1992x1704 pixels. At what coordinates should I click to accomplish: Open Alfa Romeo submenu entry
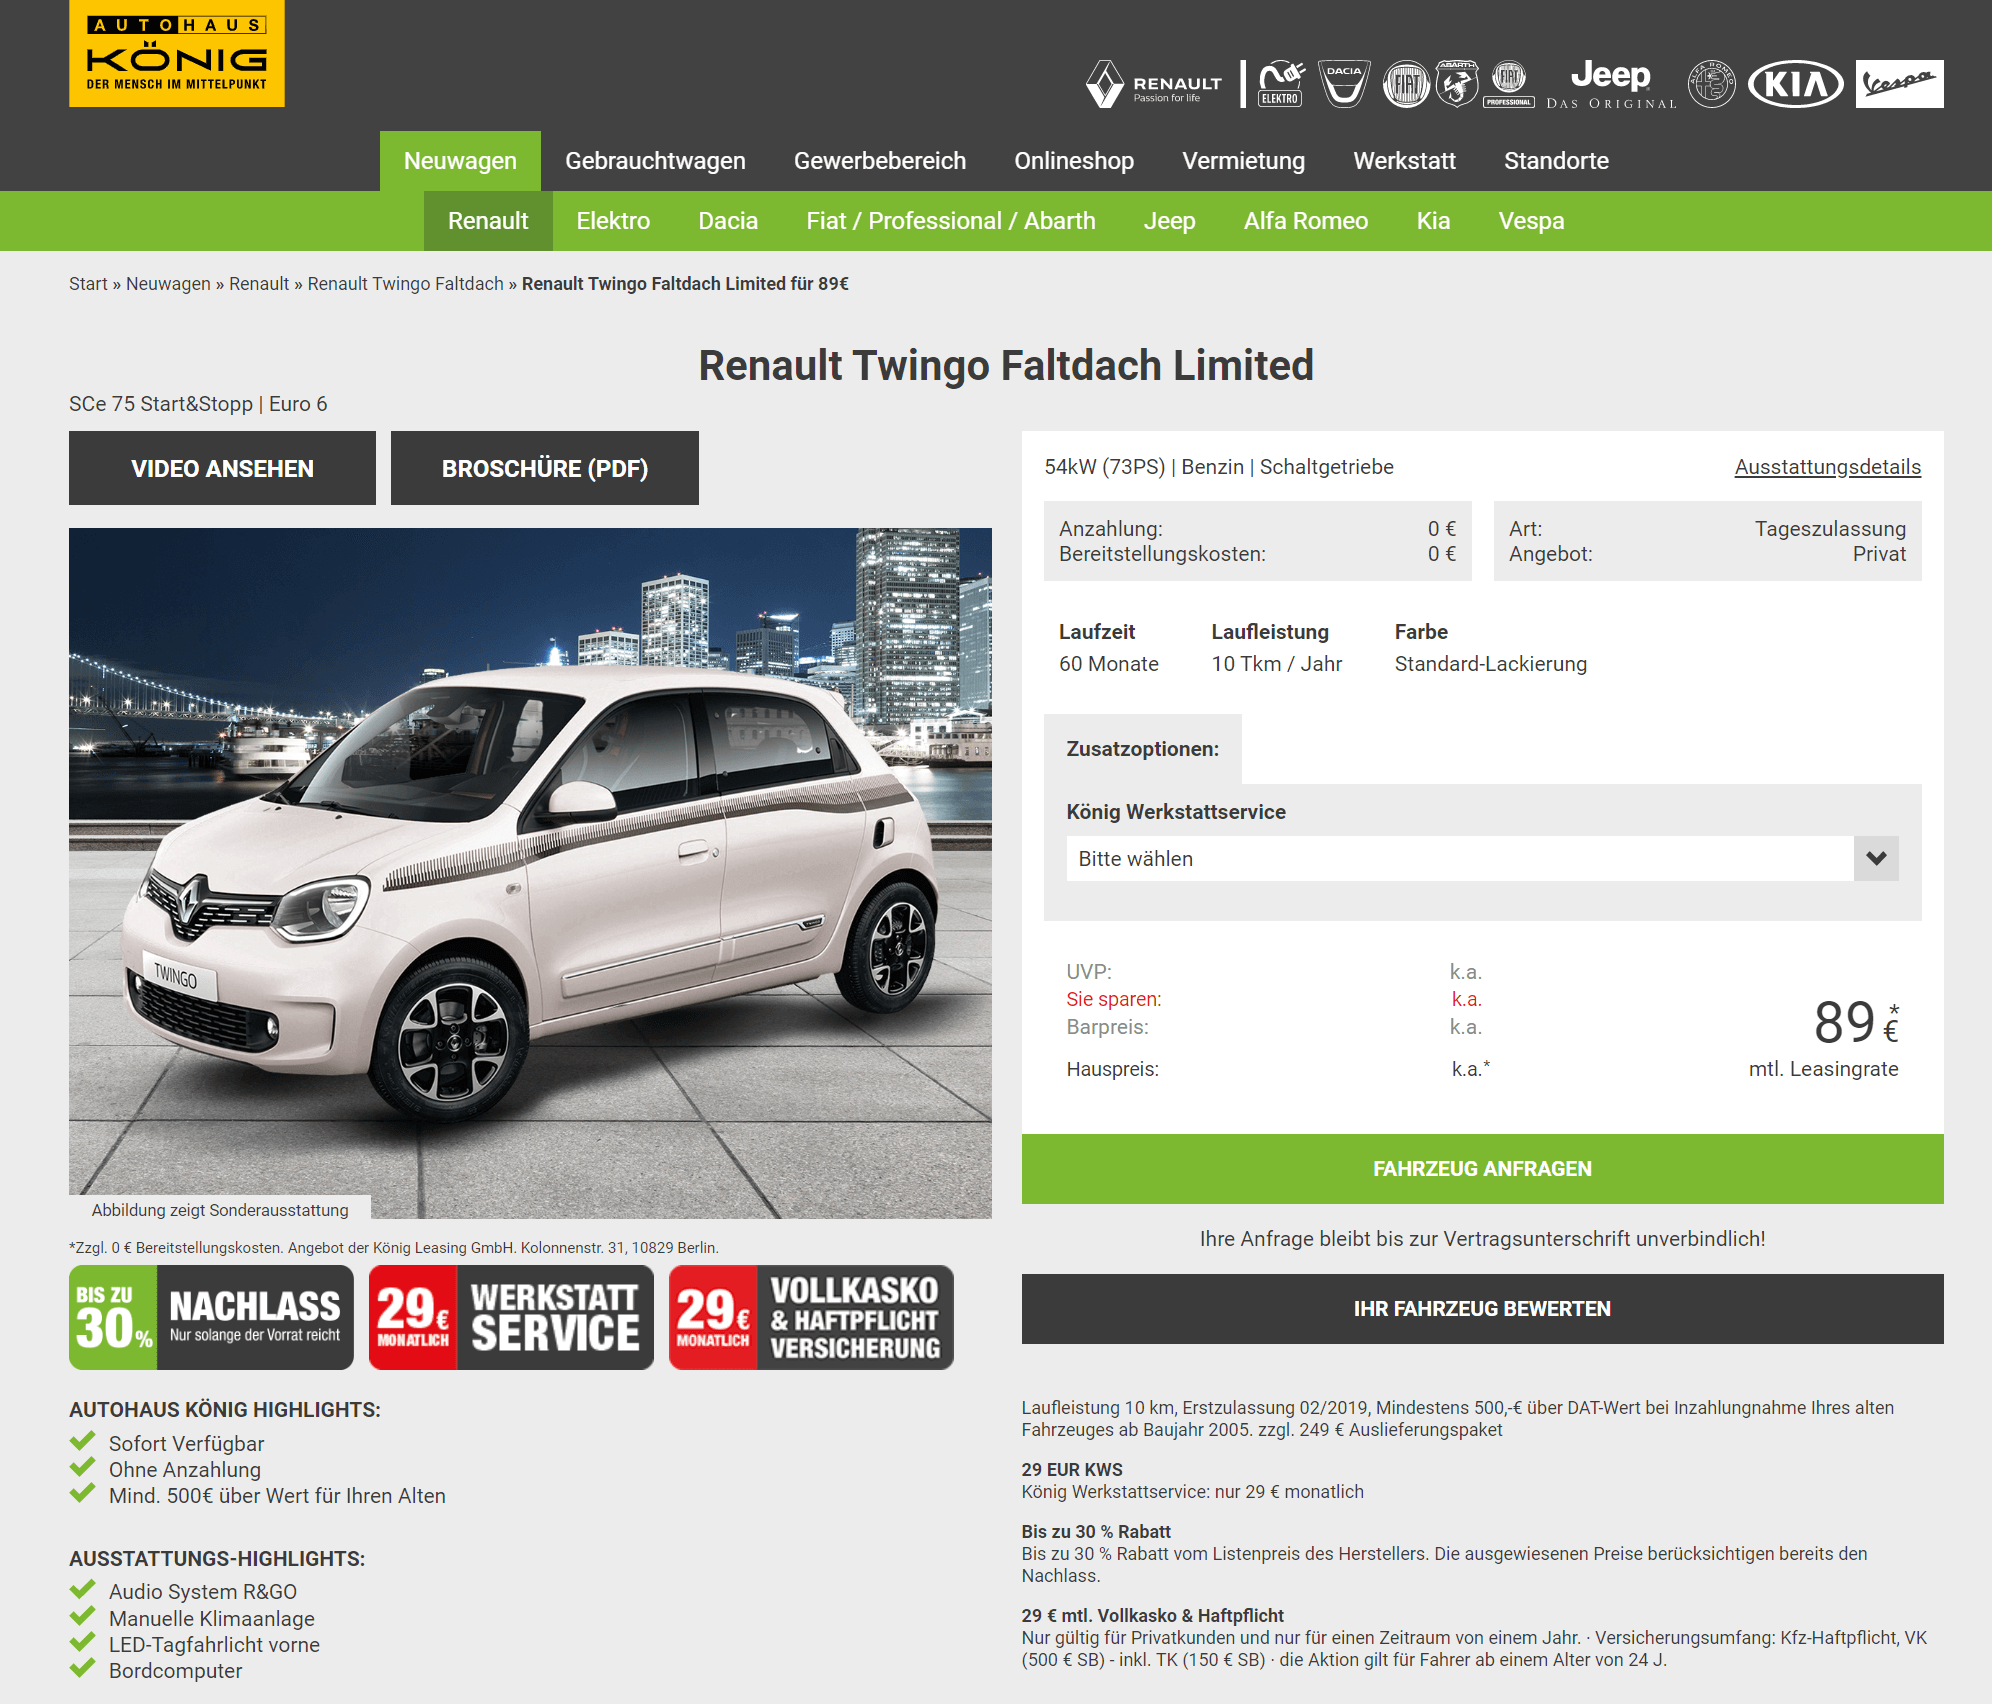pyautogui.click(x=1306, y=221)
